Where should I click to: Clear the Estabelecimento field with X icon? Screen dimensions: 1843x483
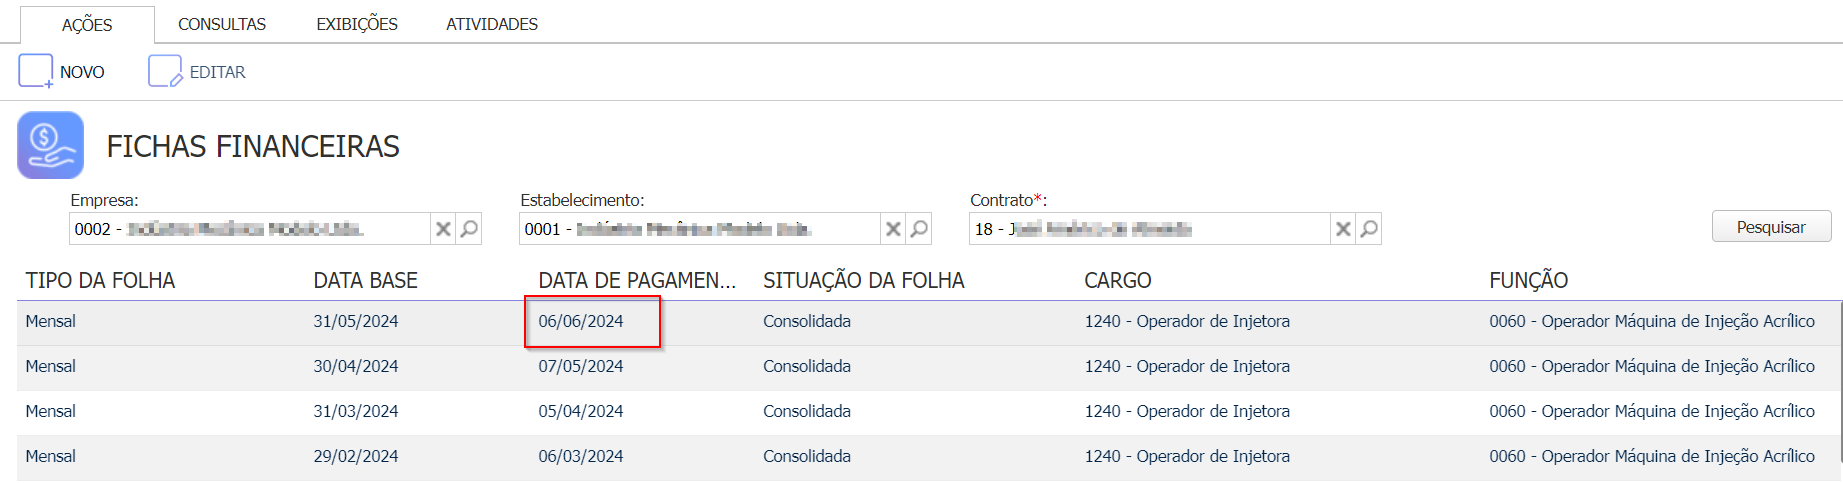point(893,229)
